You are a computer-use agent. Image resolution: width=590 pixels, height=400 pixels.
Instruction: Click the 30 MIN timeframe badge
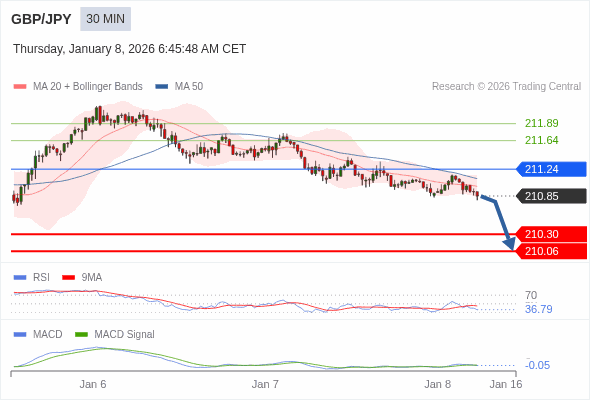(x=105, y=19)
